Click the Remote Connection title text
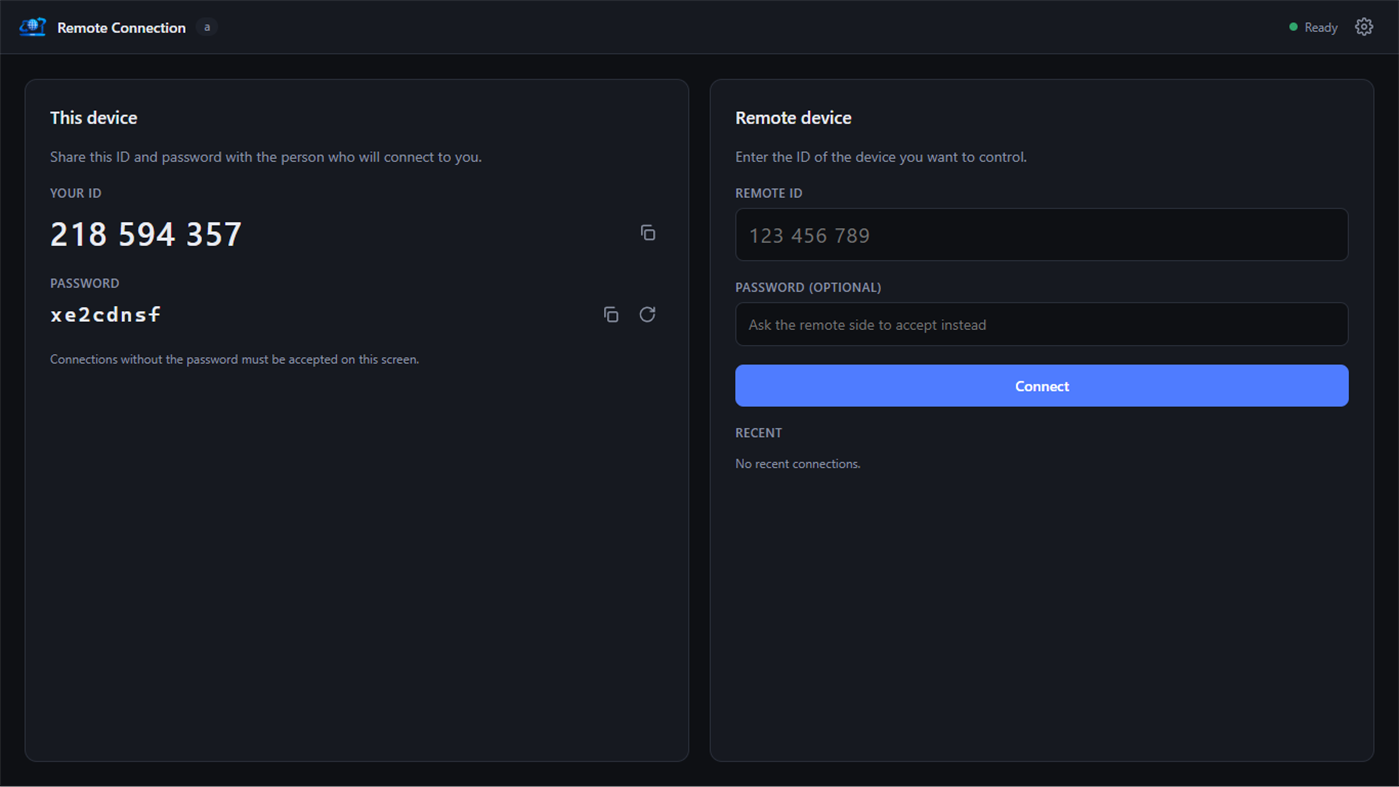1399x787 pixels. click(121, 28)
